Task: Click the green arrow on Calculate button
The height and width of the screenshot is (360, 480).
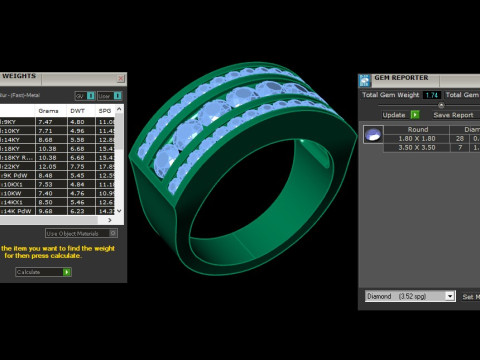Action: point(67,272)
